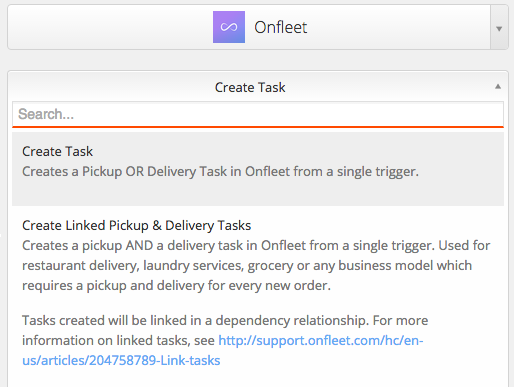Click 'restaurant delivery, laundry services' description line

coord(247,266)
